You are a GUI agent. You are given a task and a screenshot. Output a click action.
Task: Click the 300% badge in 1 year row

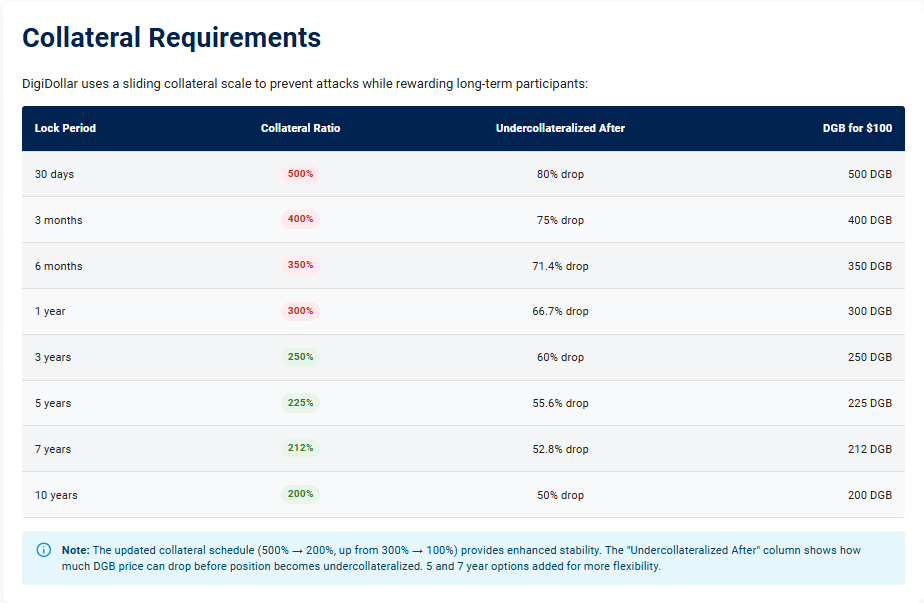click(x=300, y=311)
